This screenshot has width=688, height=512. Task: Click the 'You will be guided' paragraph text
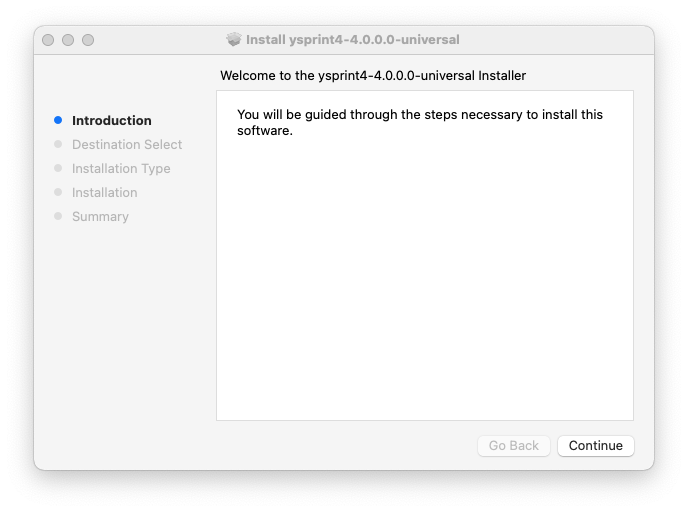coord(419,122)
